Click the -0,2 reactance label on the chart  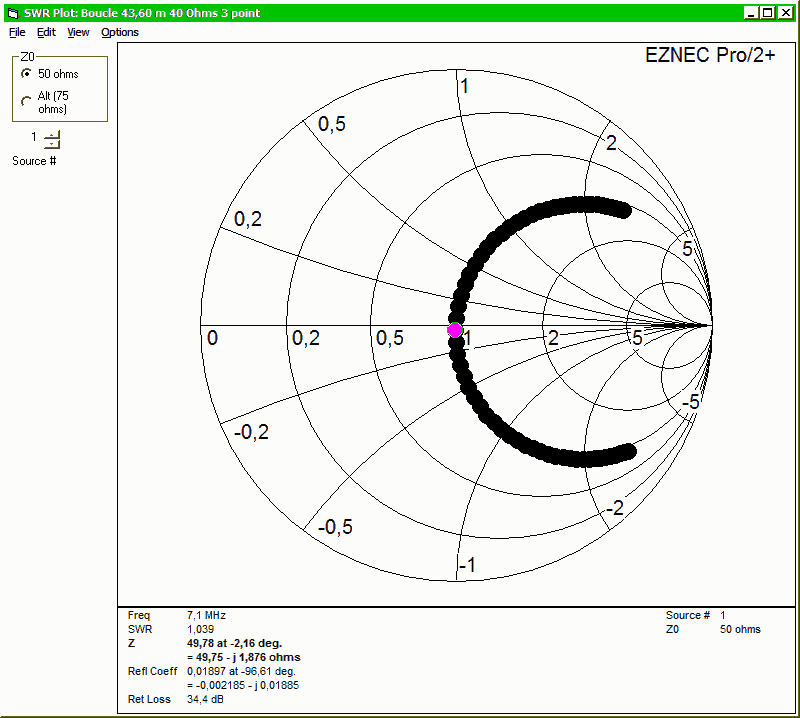[x=251, y=432]
